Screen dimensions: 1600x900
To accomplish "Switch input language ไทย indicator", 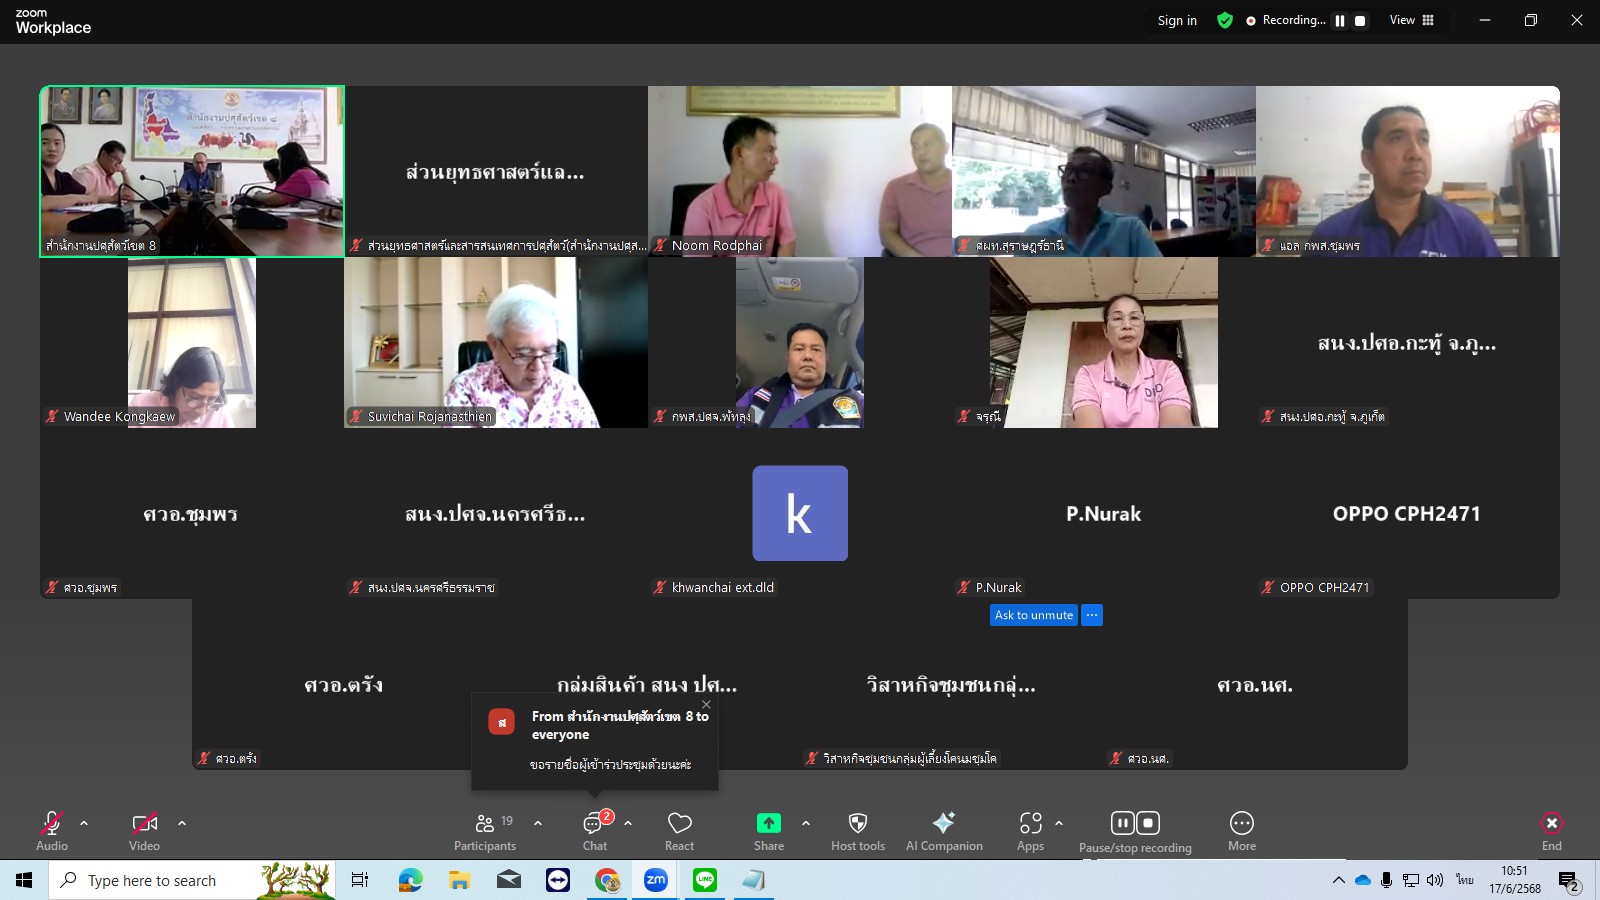I will (1465, 880).
